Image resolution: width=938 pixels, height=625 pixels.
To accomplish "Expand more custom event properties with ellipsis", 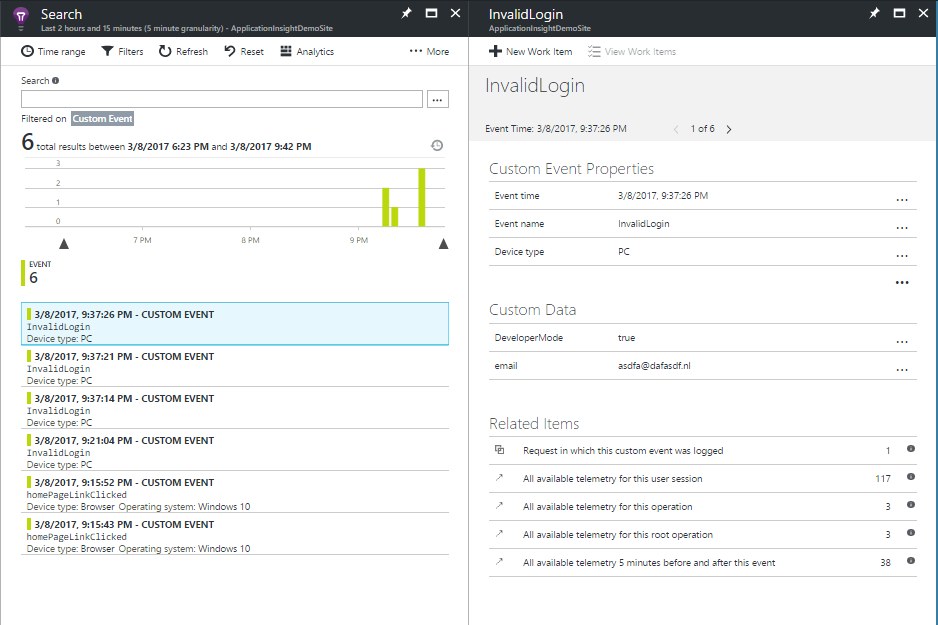I will click(902, 282).
